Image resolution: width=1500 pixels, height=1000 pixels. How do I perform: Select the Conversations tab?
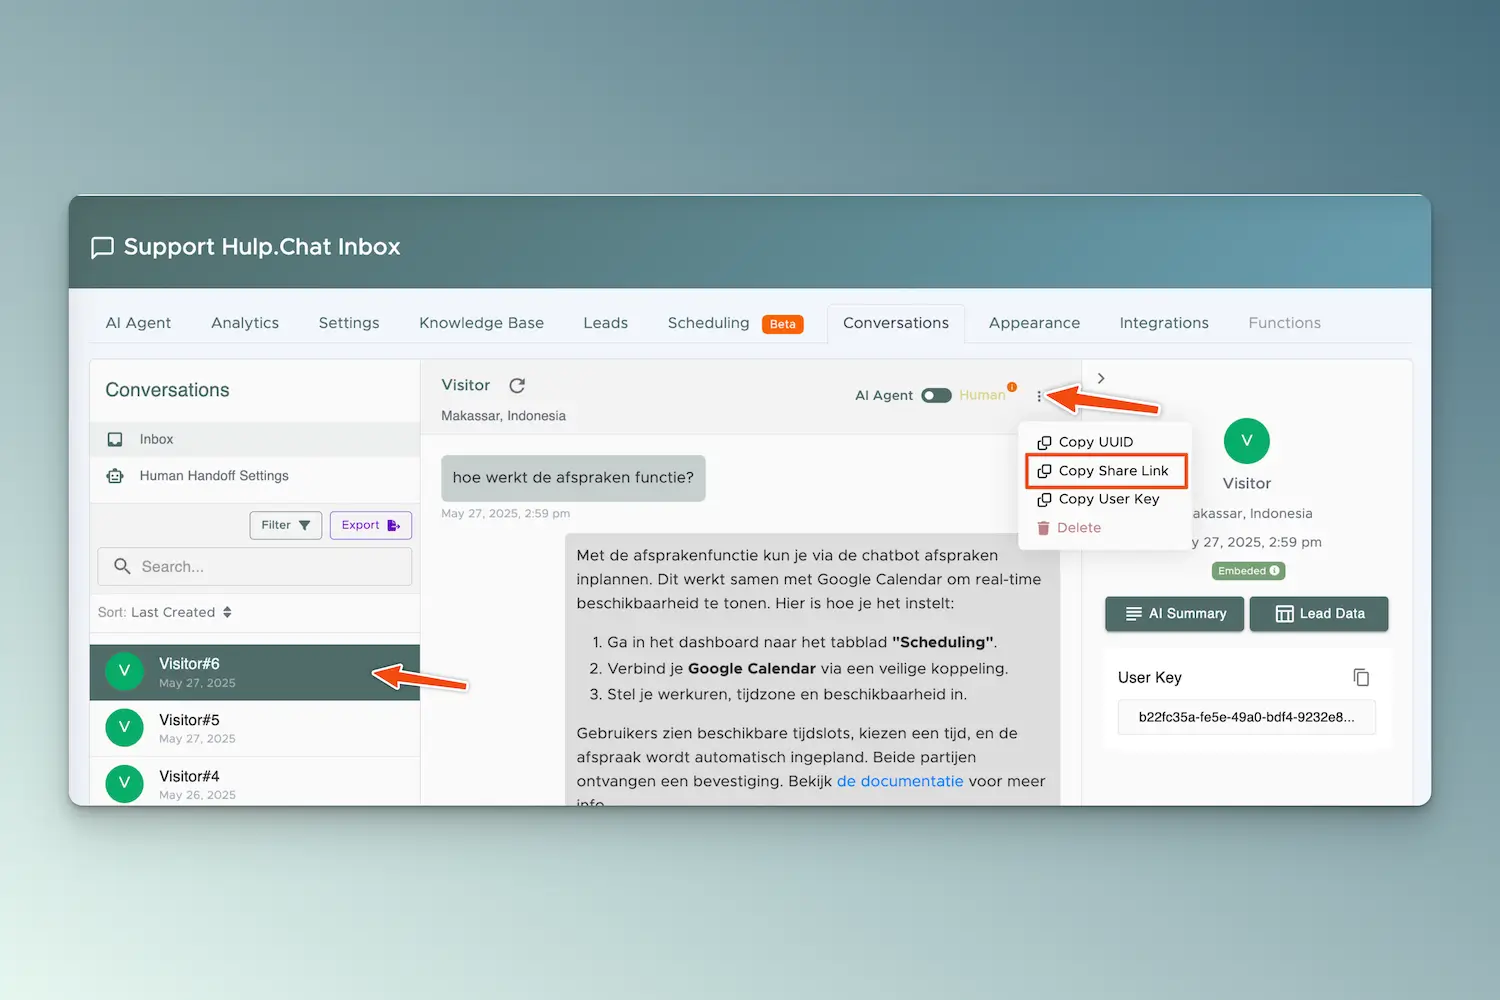896,323
